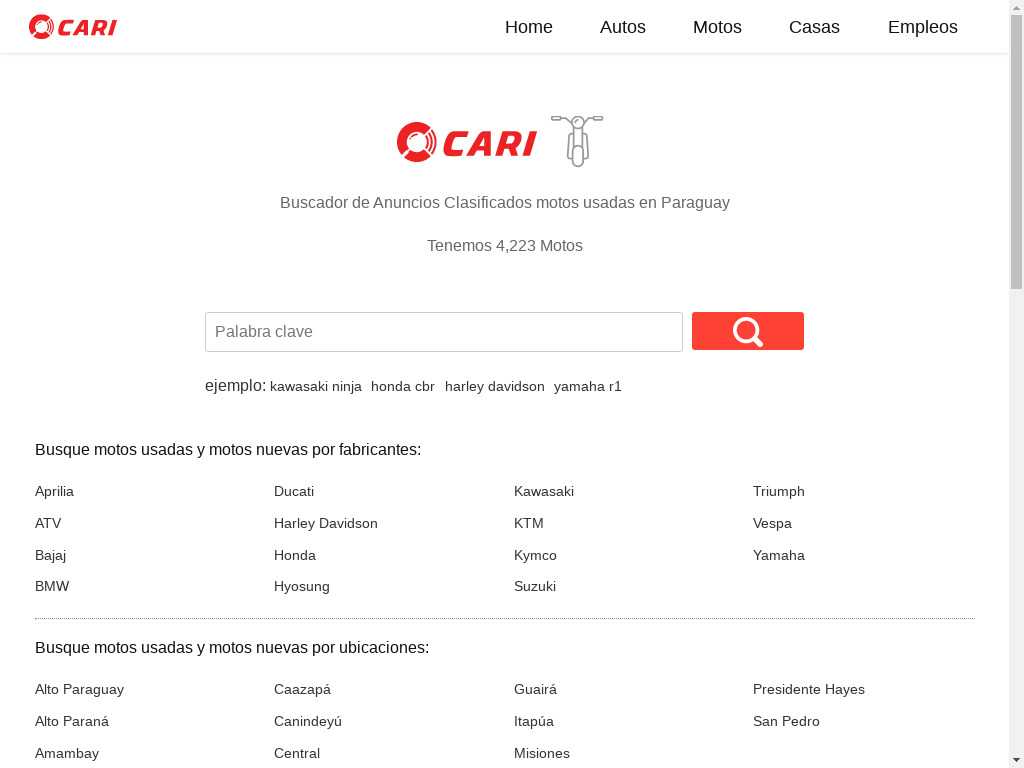Viewport: 1024px width, 768px height.
Task: Open the San Pedro location link
Action: [786, 721]
